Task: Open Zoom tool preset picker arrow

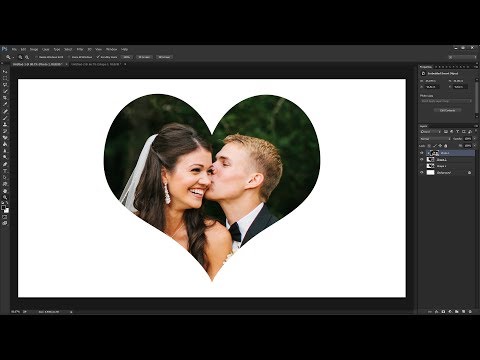Action: pyautogui.click(x=13, y=57)
